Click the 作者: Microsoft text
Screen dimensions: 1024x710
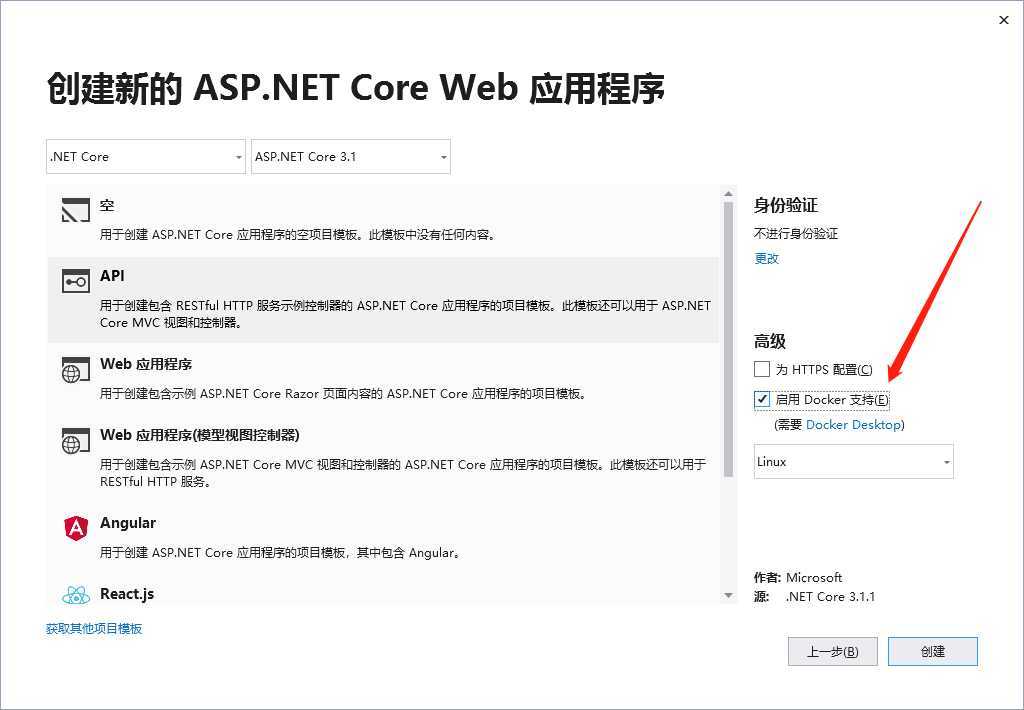798,577
